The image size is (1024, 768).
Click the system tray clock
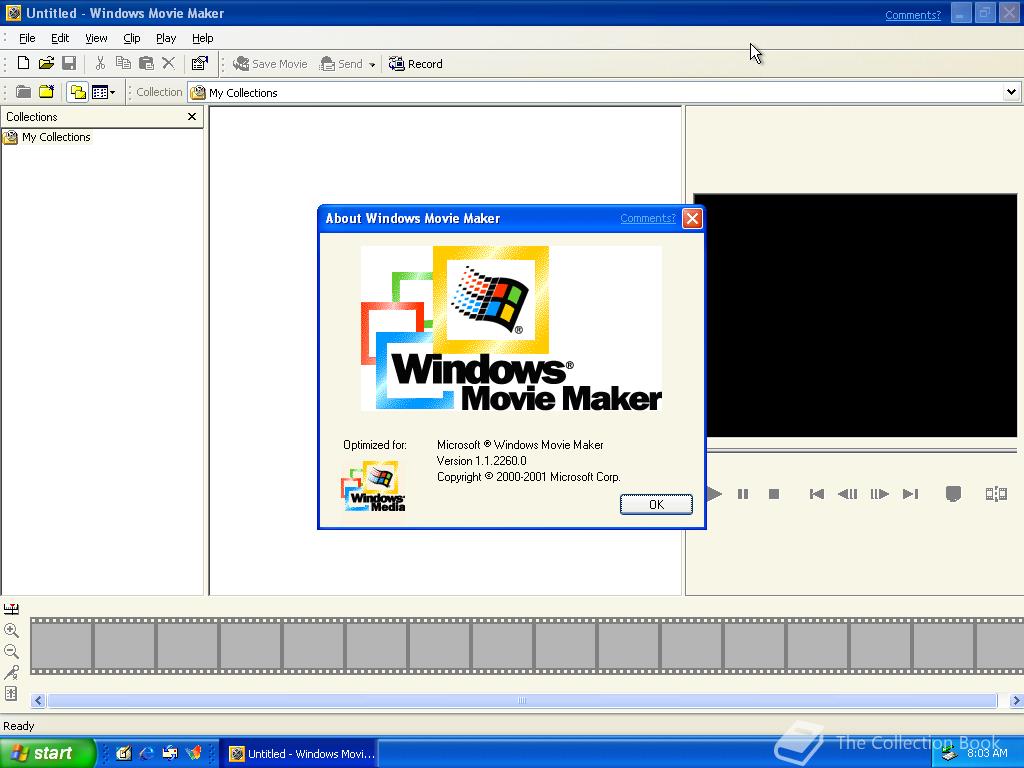[x=987, y=753]
